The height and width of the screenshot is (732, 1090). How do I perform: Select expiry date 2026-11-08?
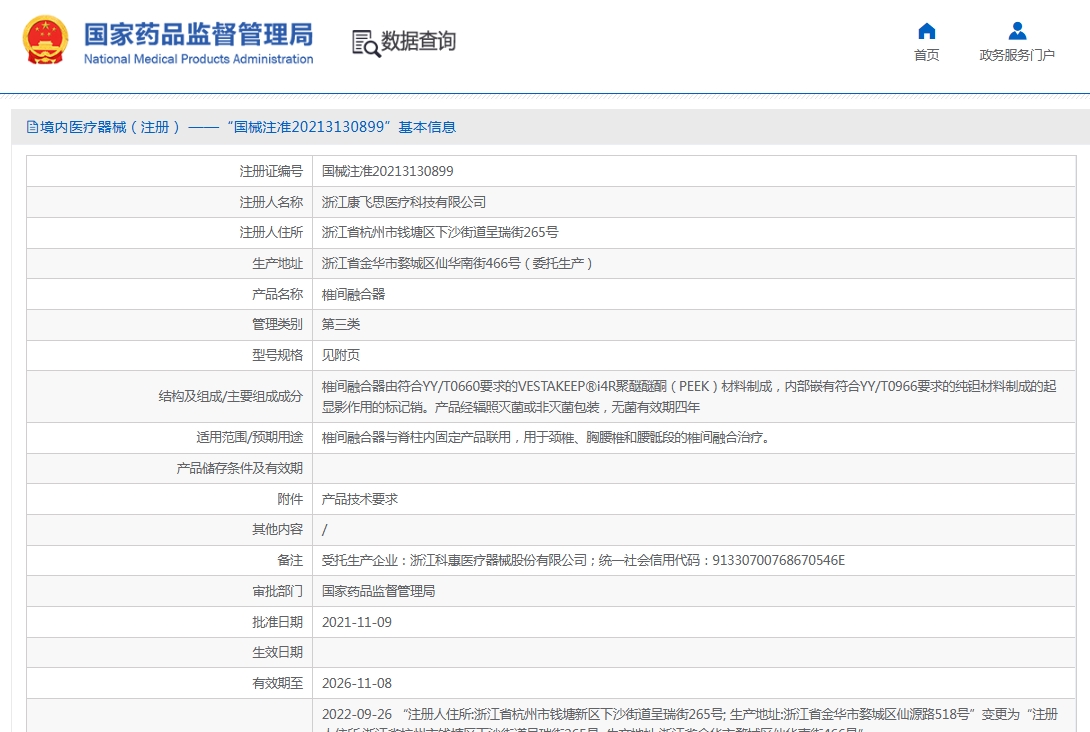click(357, 683)
